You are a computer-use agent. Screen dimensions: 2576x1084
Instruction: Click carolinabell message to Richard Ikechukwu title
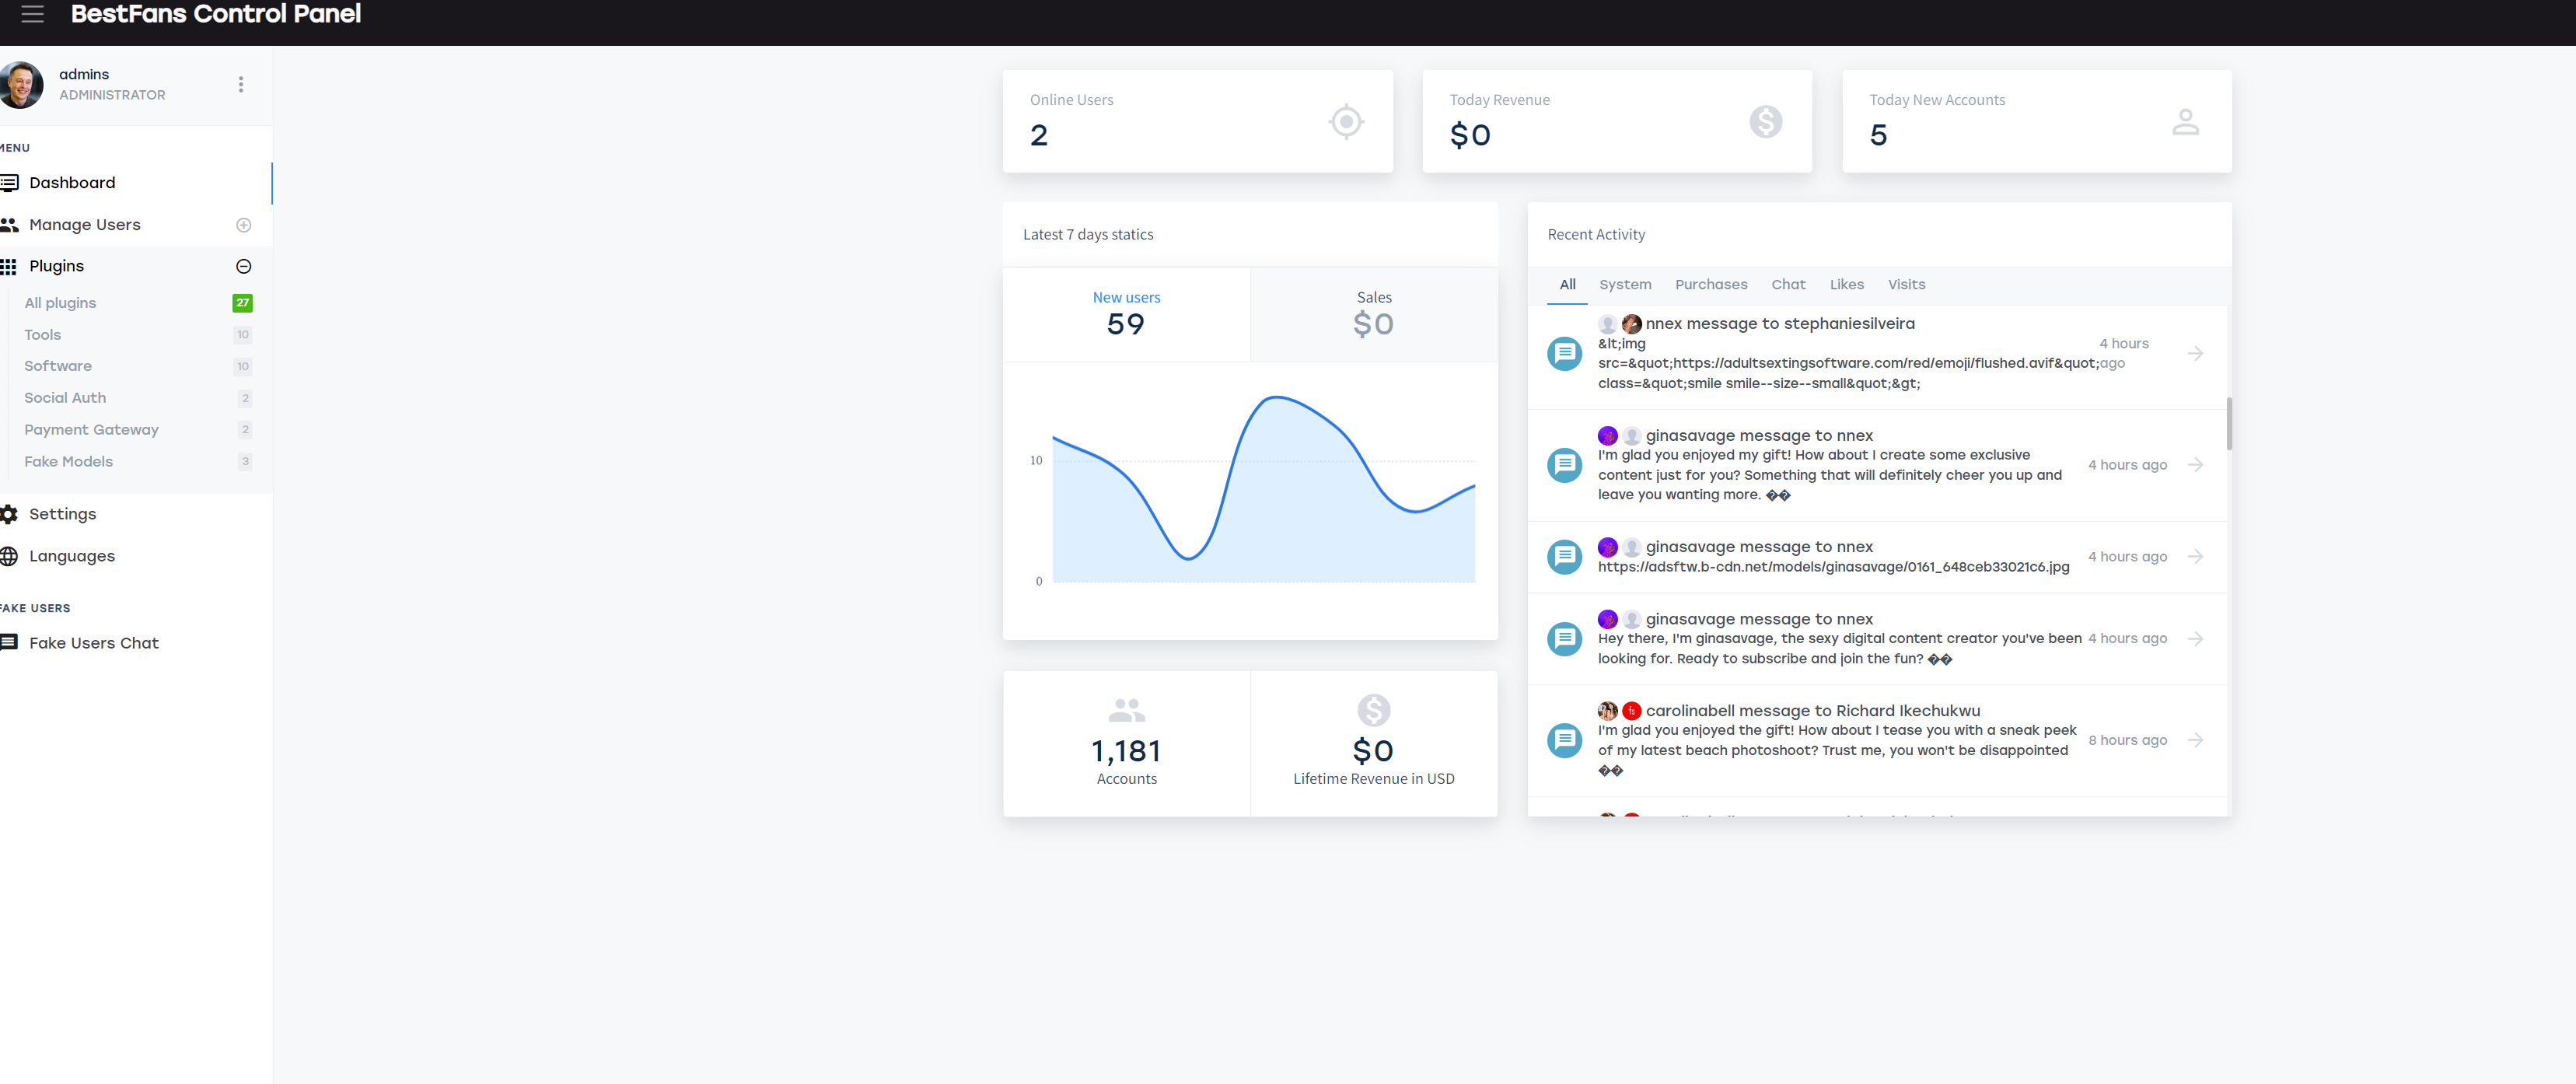[x=1813, y=711]
